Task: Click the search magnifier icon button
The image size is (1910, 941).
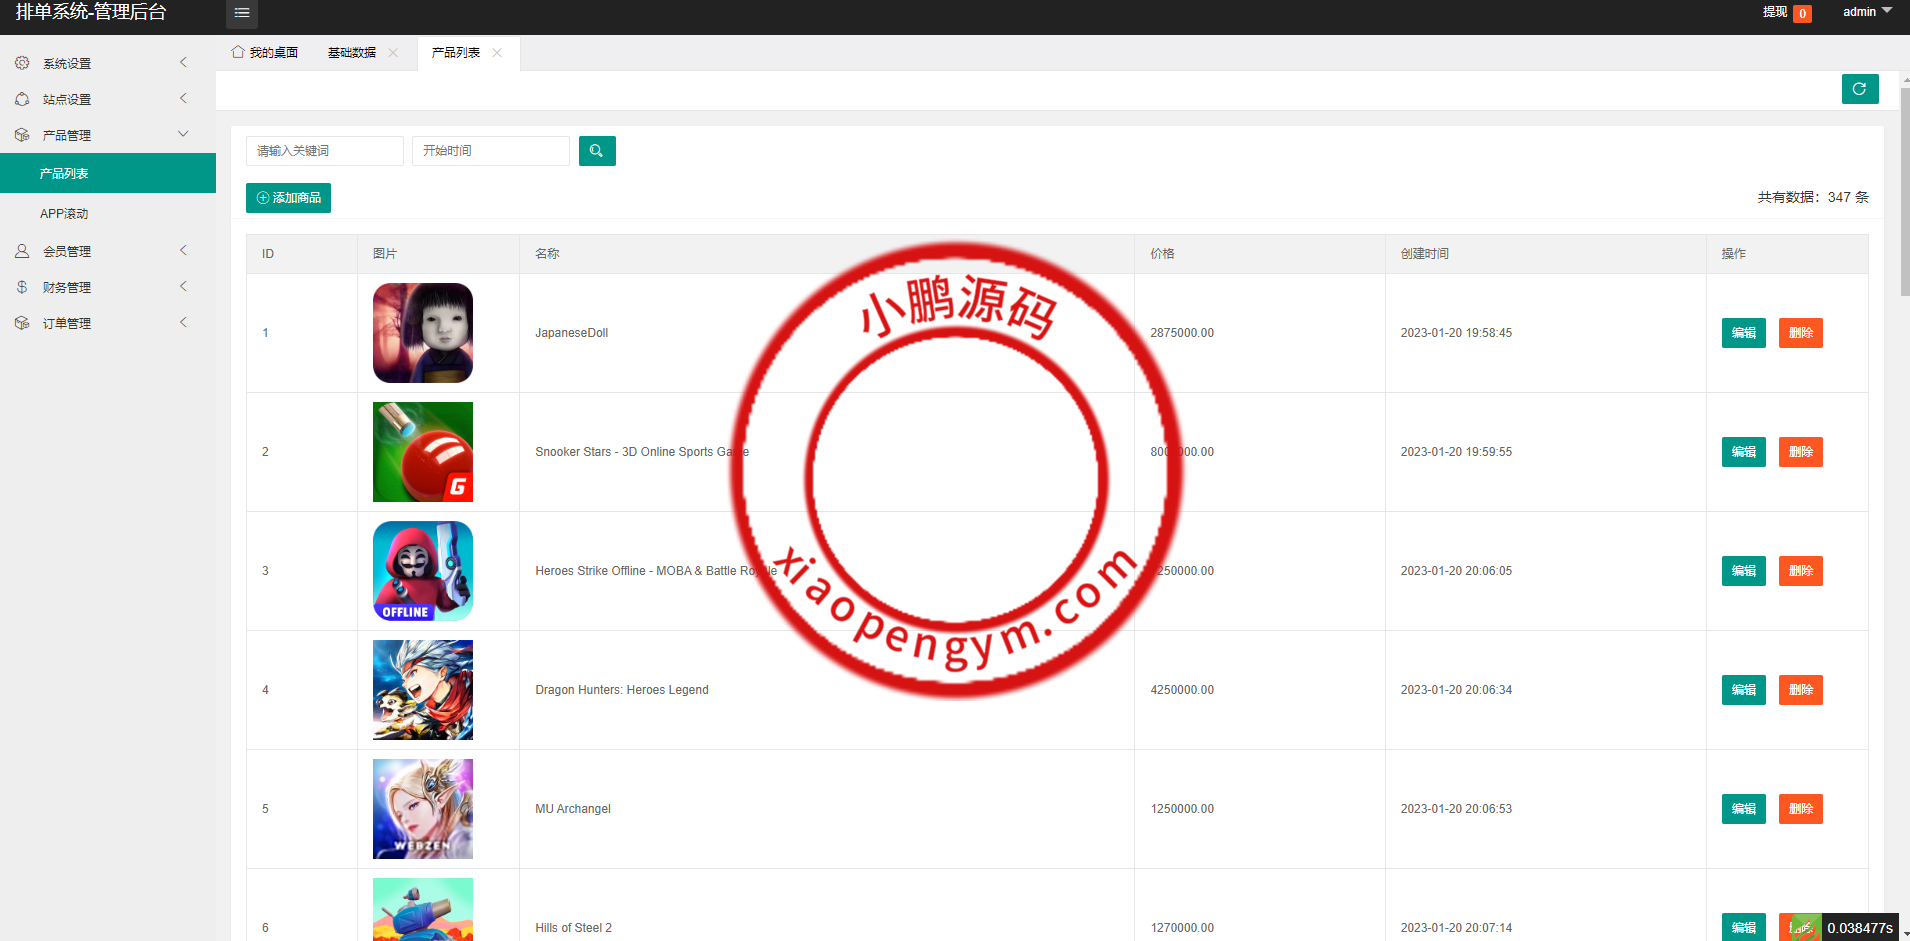Action: pos(597,151)
